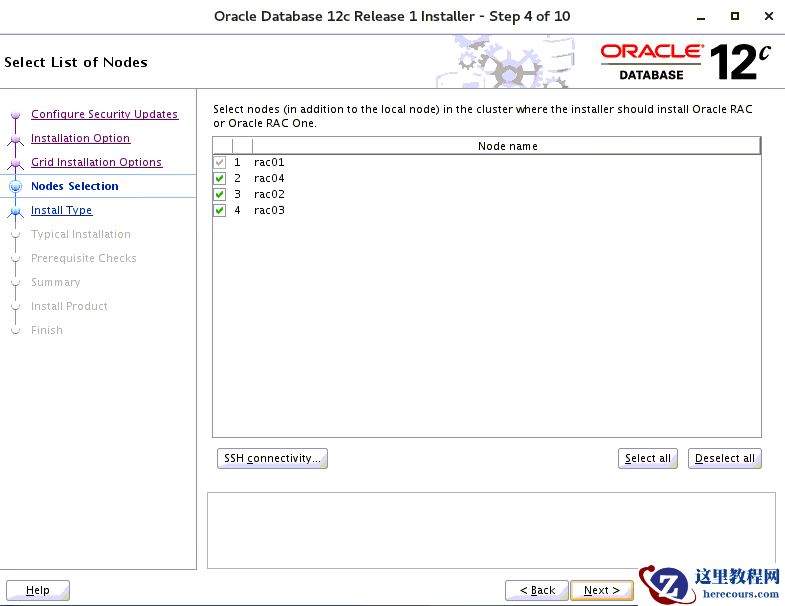Select the Nodes Selection step
The image size is (785, 606).
(x=75, y=186)
